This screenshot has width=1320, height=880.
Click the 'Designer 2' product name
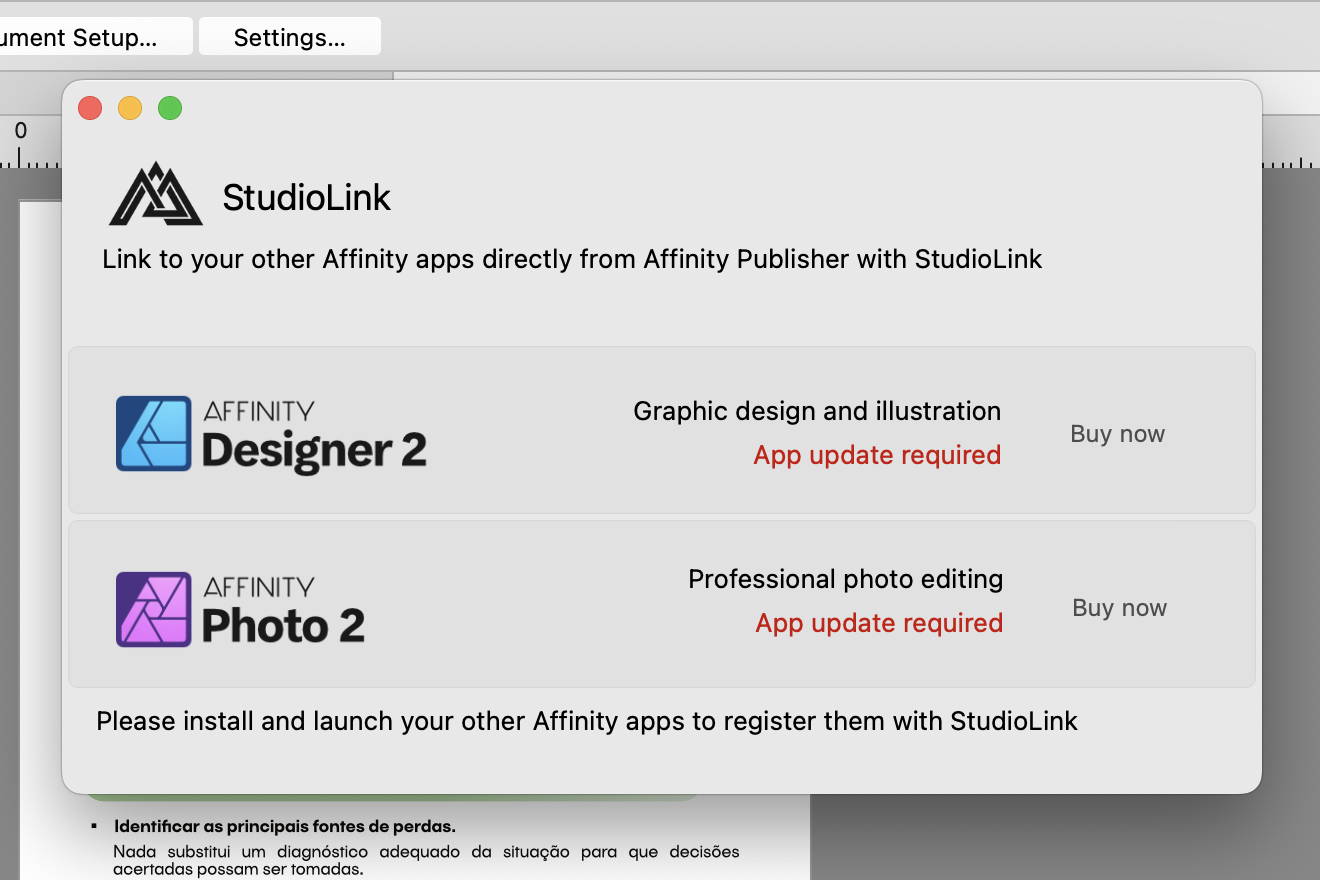(314, 451)
